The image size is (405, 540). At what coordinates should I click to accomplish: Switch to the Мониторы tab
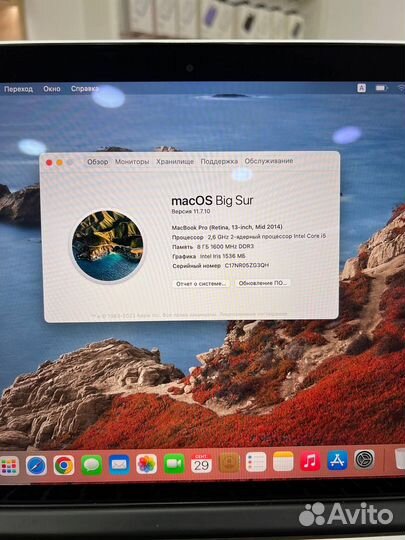[x=132, y=162]
